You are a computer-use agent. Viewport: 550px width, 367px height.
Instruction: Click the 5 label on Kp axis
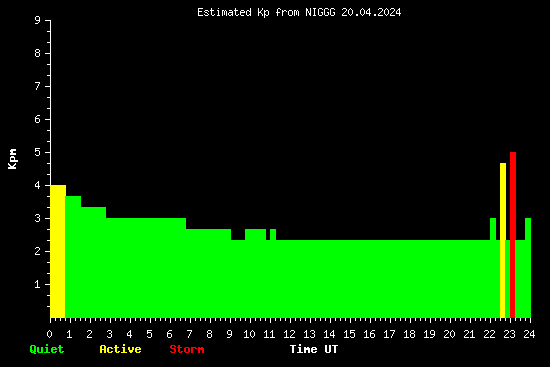pos(38,152)
